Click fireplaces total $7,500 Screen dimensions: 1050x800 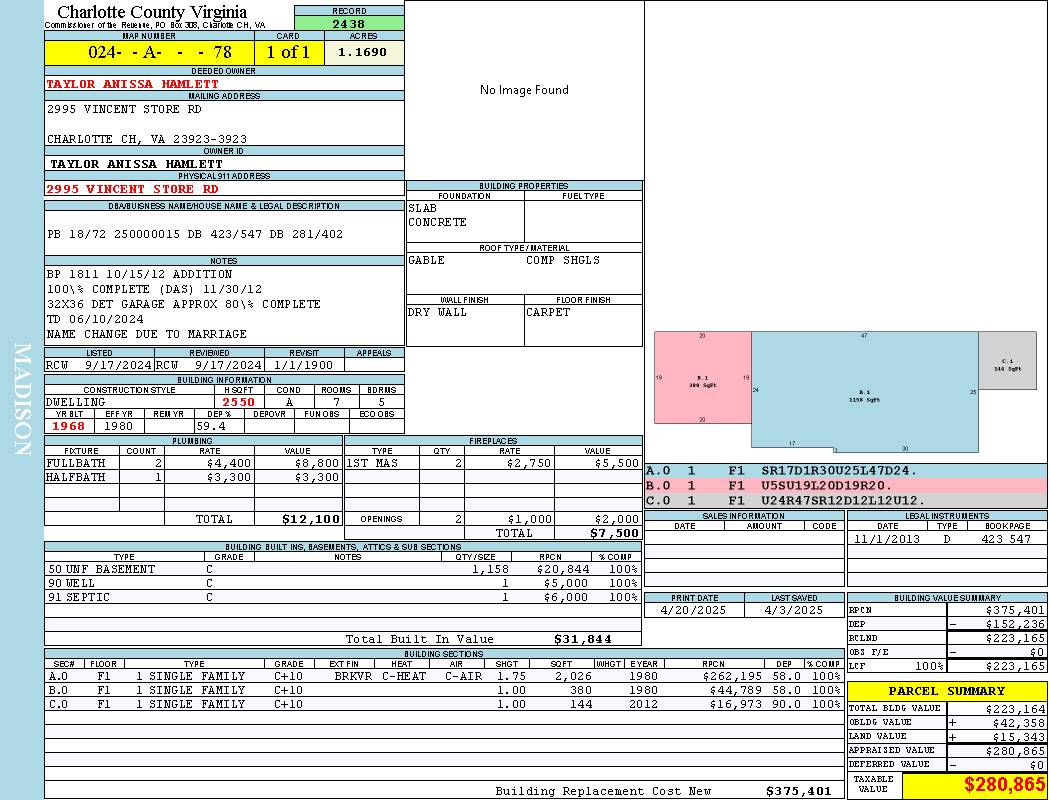pyautogui.click(x=614, y=534)
